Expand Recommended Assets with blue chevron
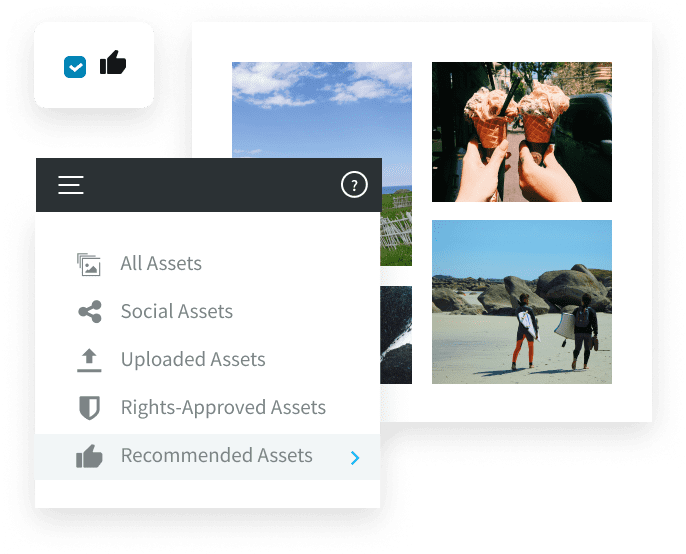686x554 pixels. click(355, 458)
